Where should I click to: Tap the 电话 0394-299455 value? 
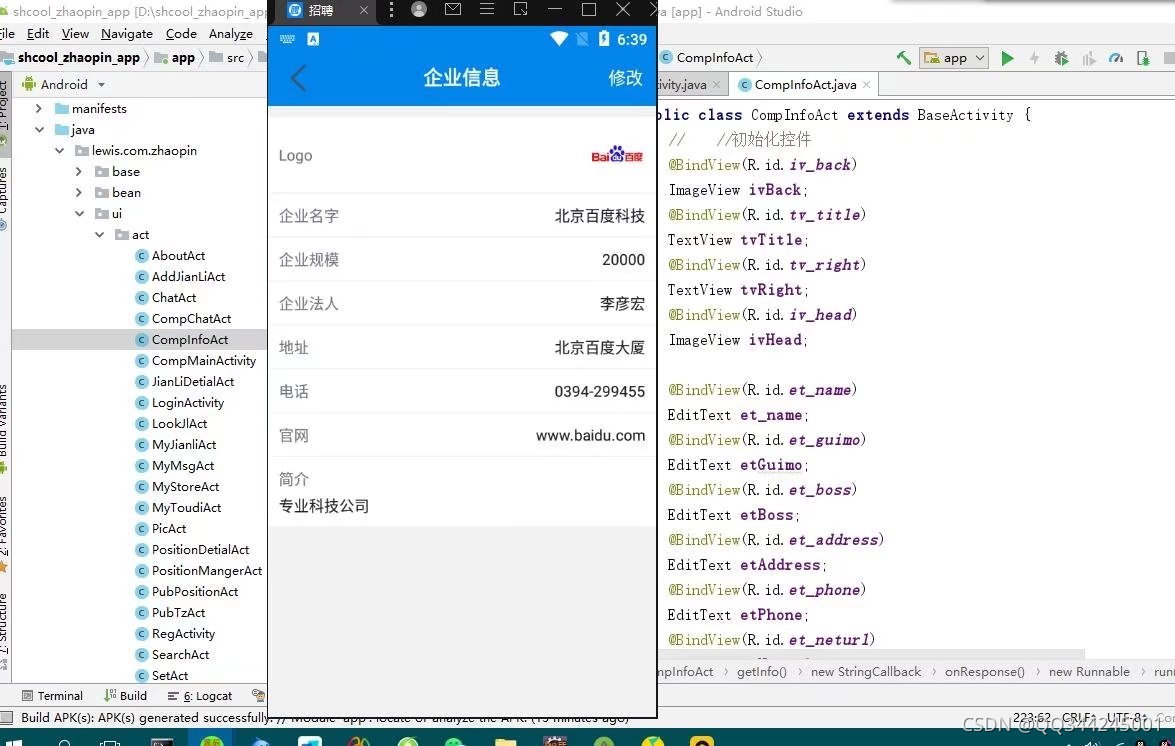pos(599,392)
